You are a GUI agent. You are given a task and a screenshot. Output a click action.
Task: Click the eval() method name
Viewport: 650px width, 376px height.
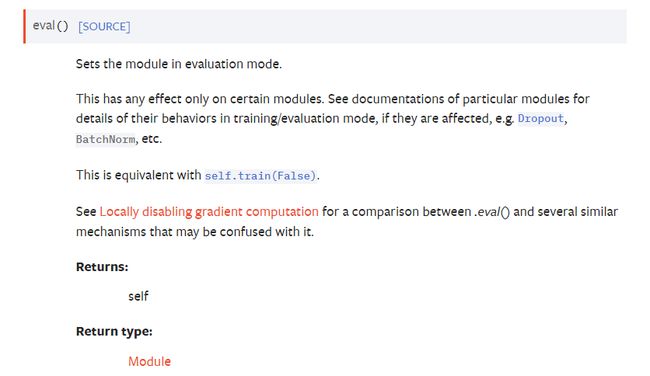point(50,26)
